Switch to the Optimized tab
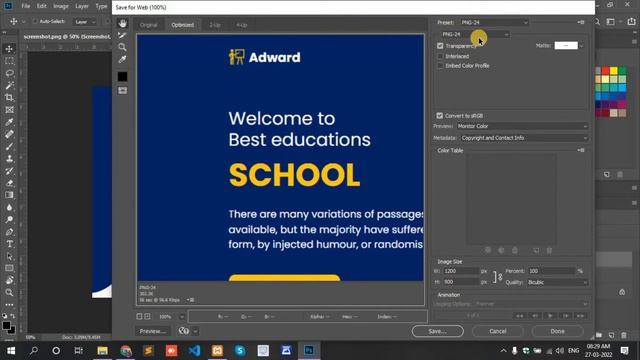Image resolution: width=640 pixels, height=360 pixels. coord(182,25)
